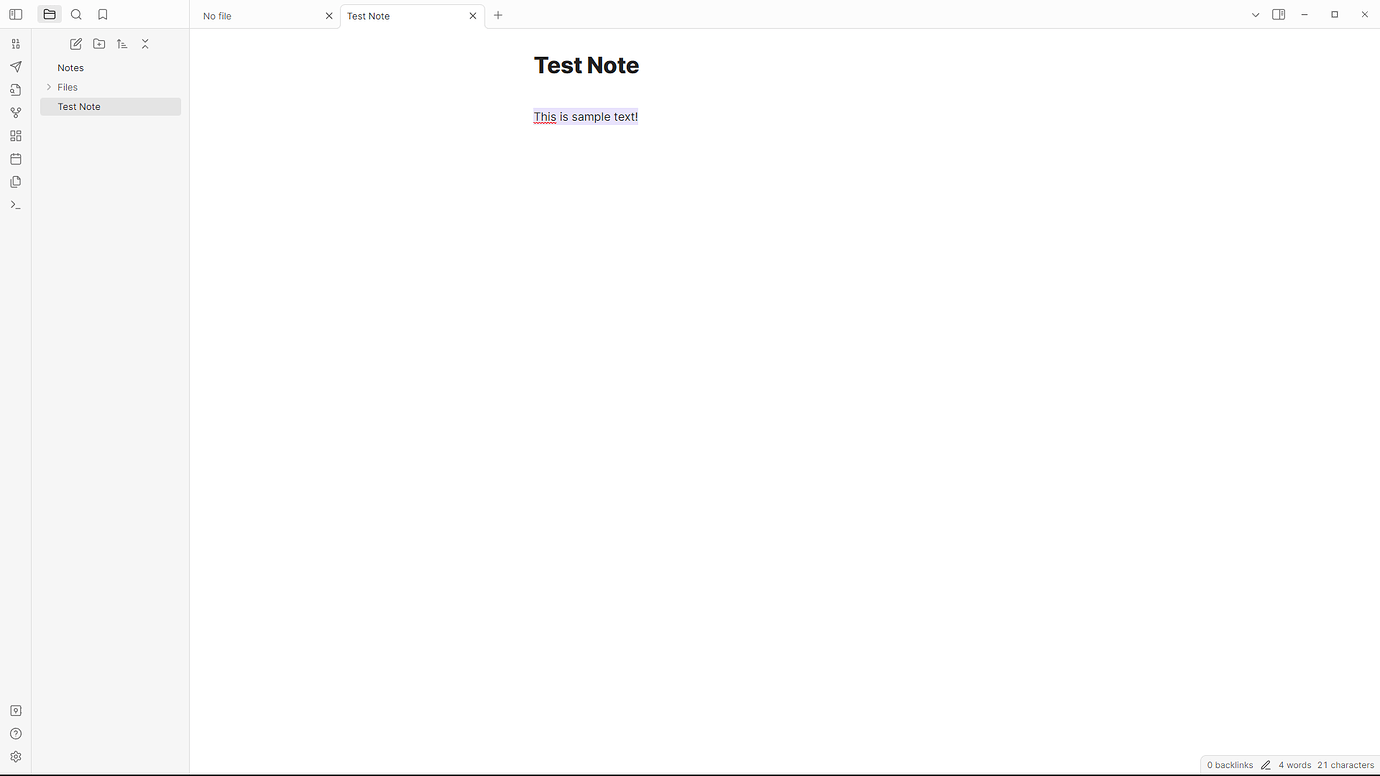Expand the Files folder chevron

pyautogui.click(x=48, y=87)
